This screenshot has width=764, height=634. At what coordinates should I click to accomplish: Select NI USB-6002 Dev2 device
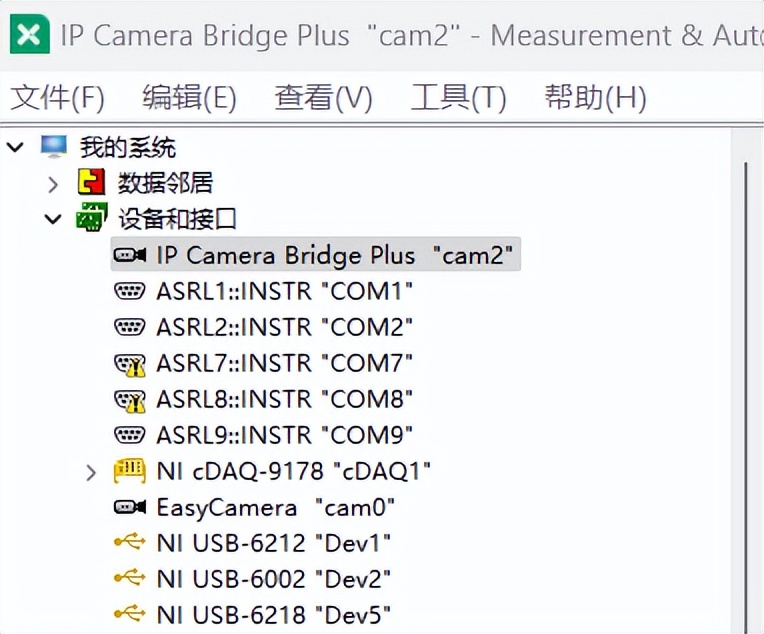pyautogui.click(x=273, y=578)
